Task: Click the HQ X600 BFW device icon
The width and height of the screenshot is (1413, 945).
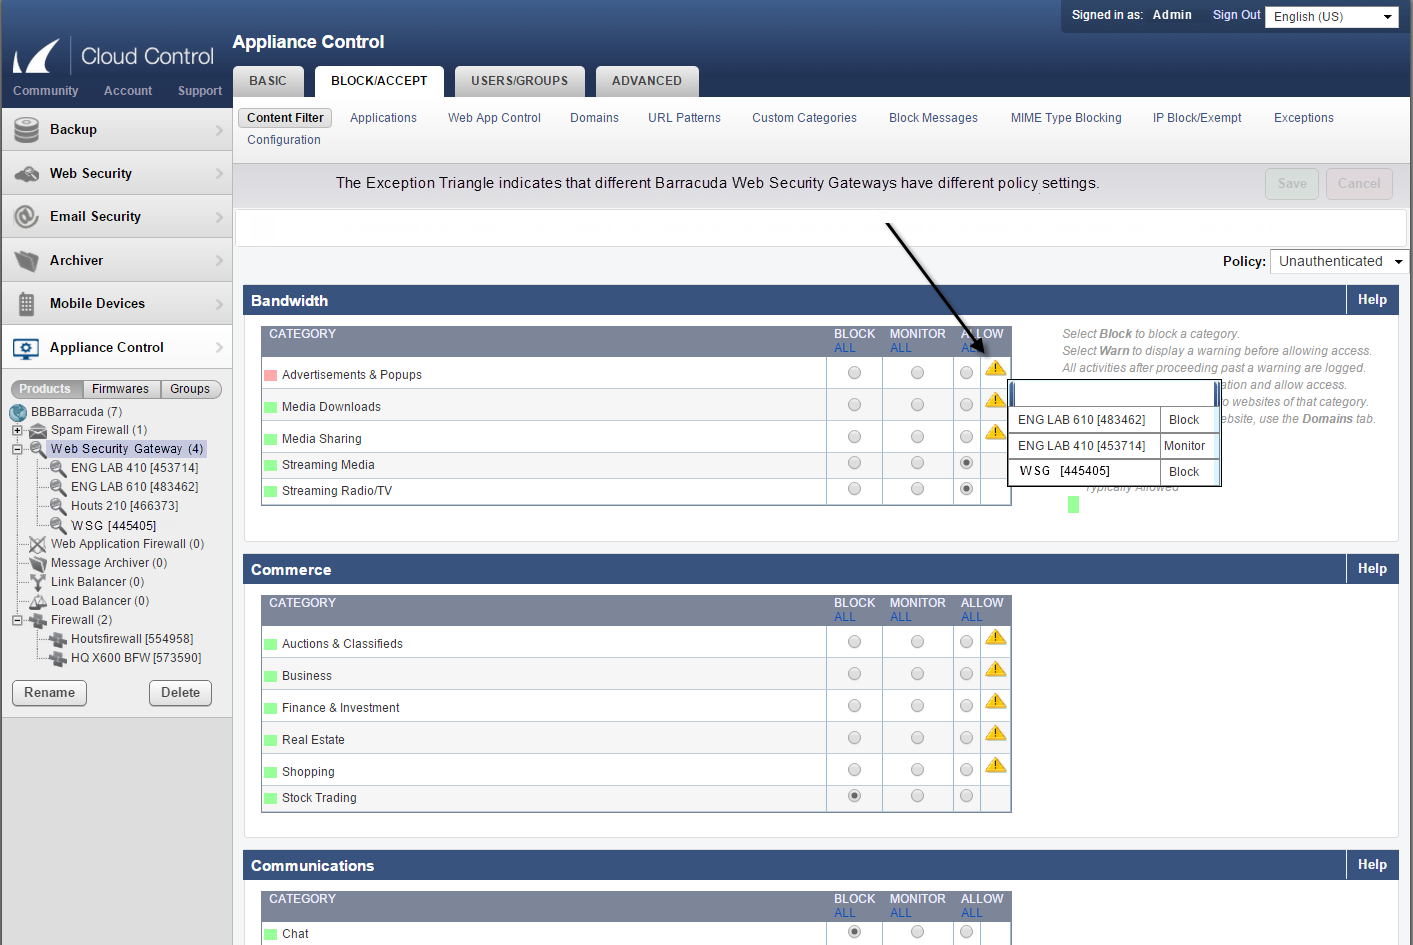Action: (58, 658)
